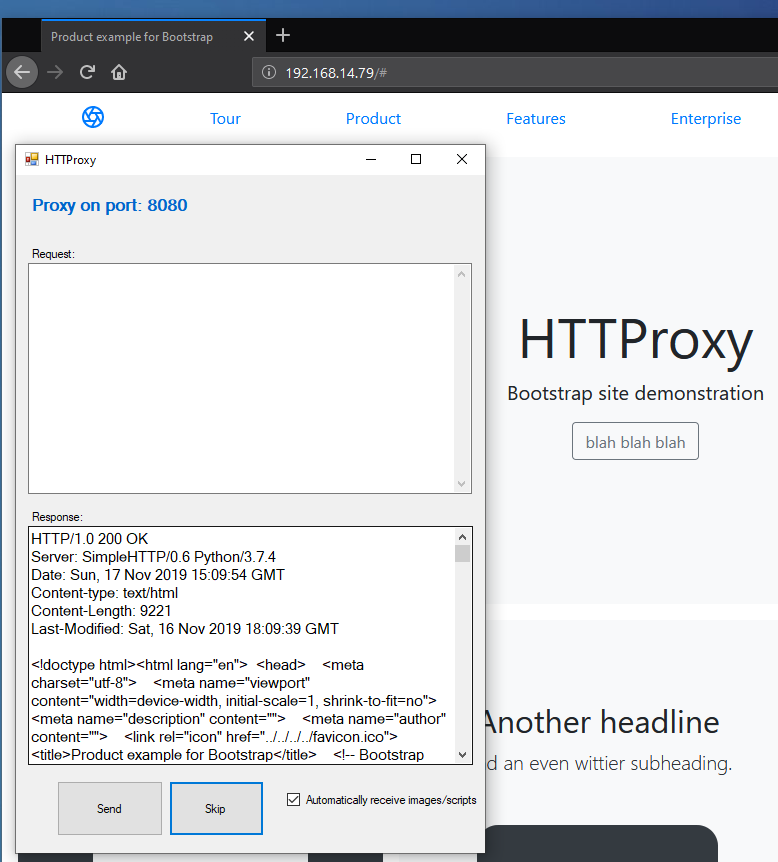Click Response scrollbar down arrow
778x862 pixels.
[462, 755]
